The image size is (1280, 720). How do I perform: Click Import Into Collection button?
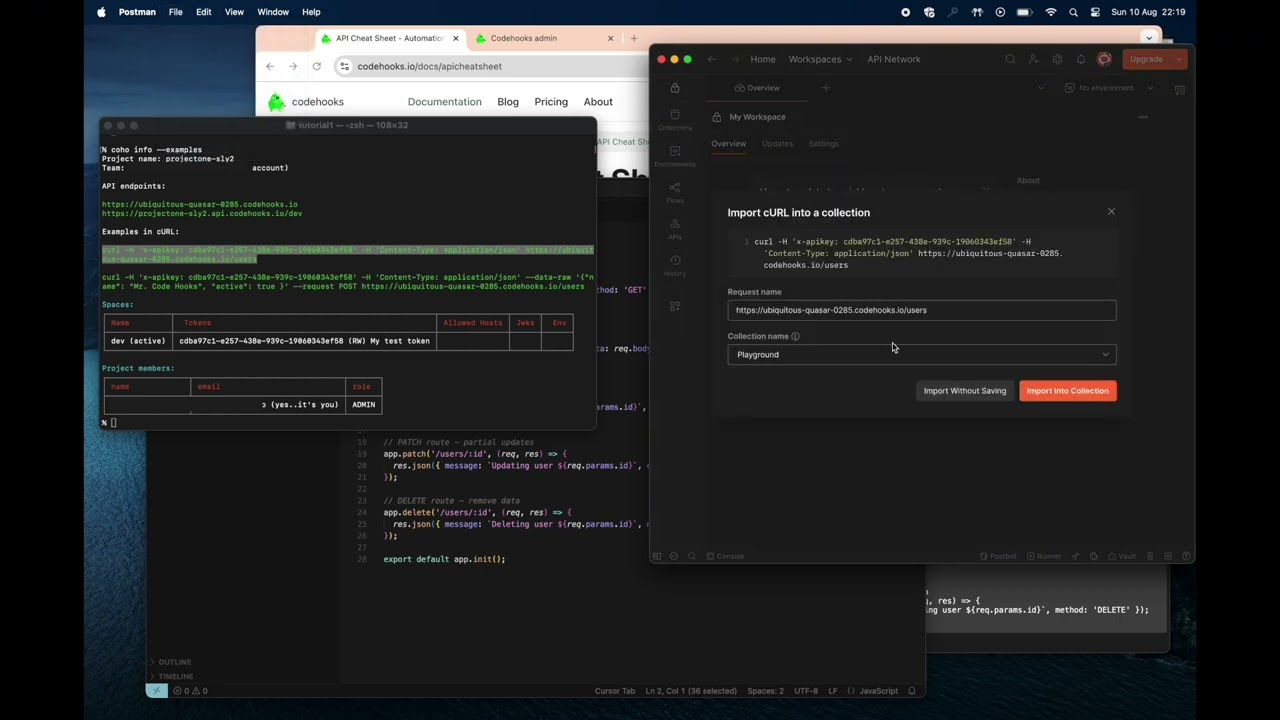pos(1067,391)
